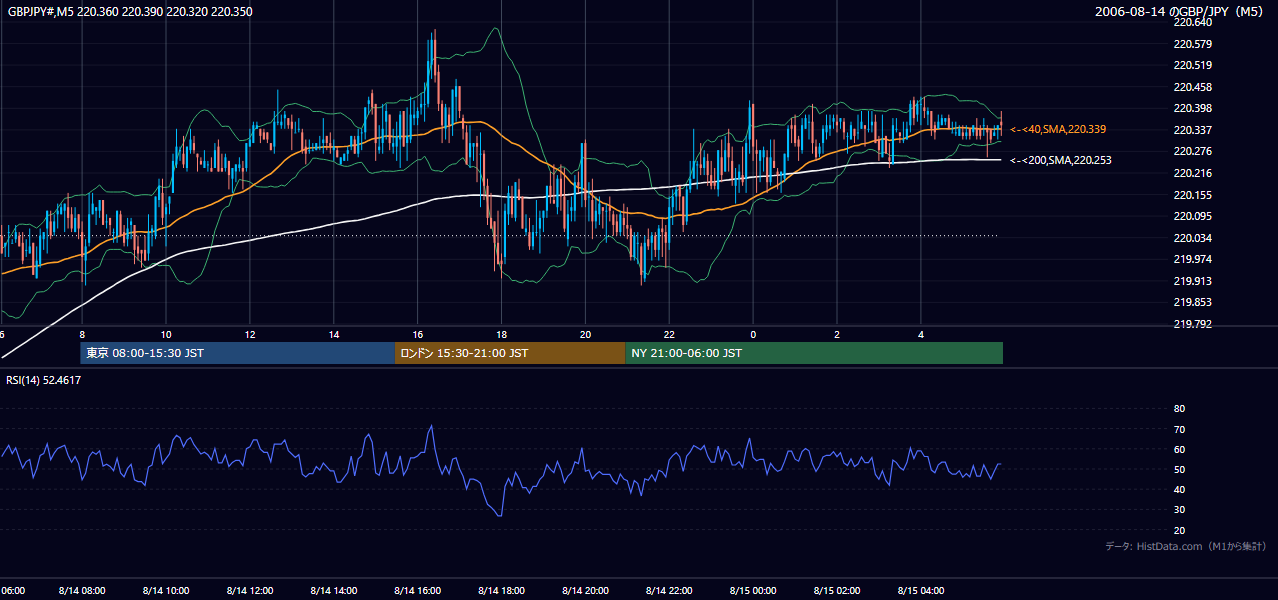Screen dimensions: 1278x600
Task: Click the 8/14 18:00 date axis label
Action: 502,591
